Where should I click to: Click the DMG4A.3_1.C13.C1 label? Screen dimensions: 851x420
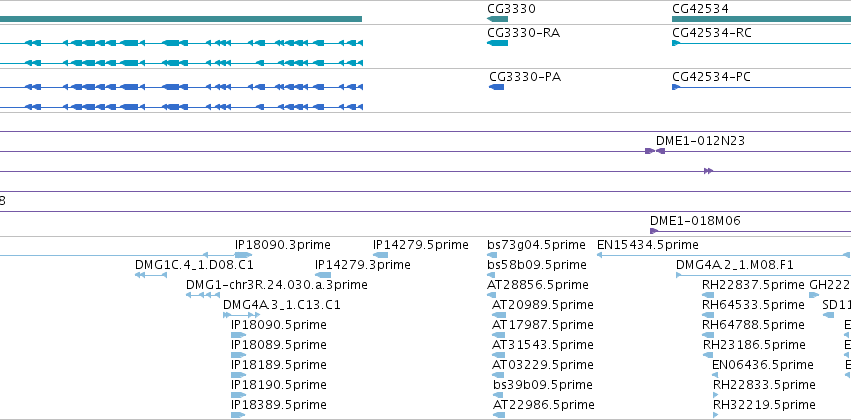point(282,305)
